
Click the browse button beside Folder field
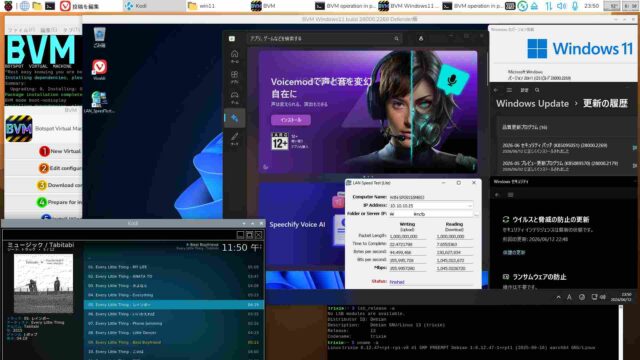point(476,214)
